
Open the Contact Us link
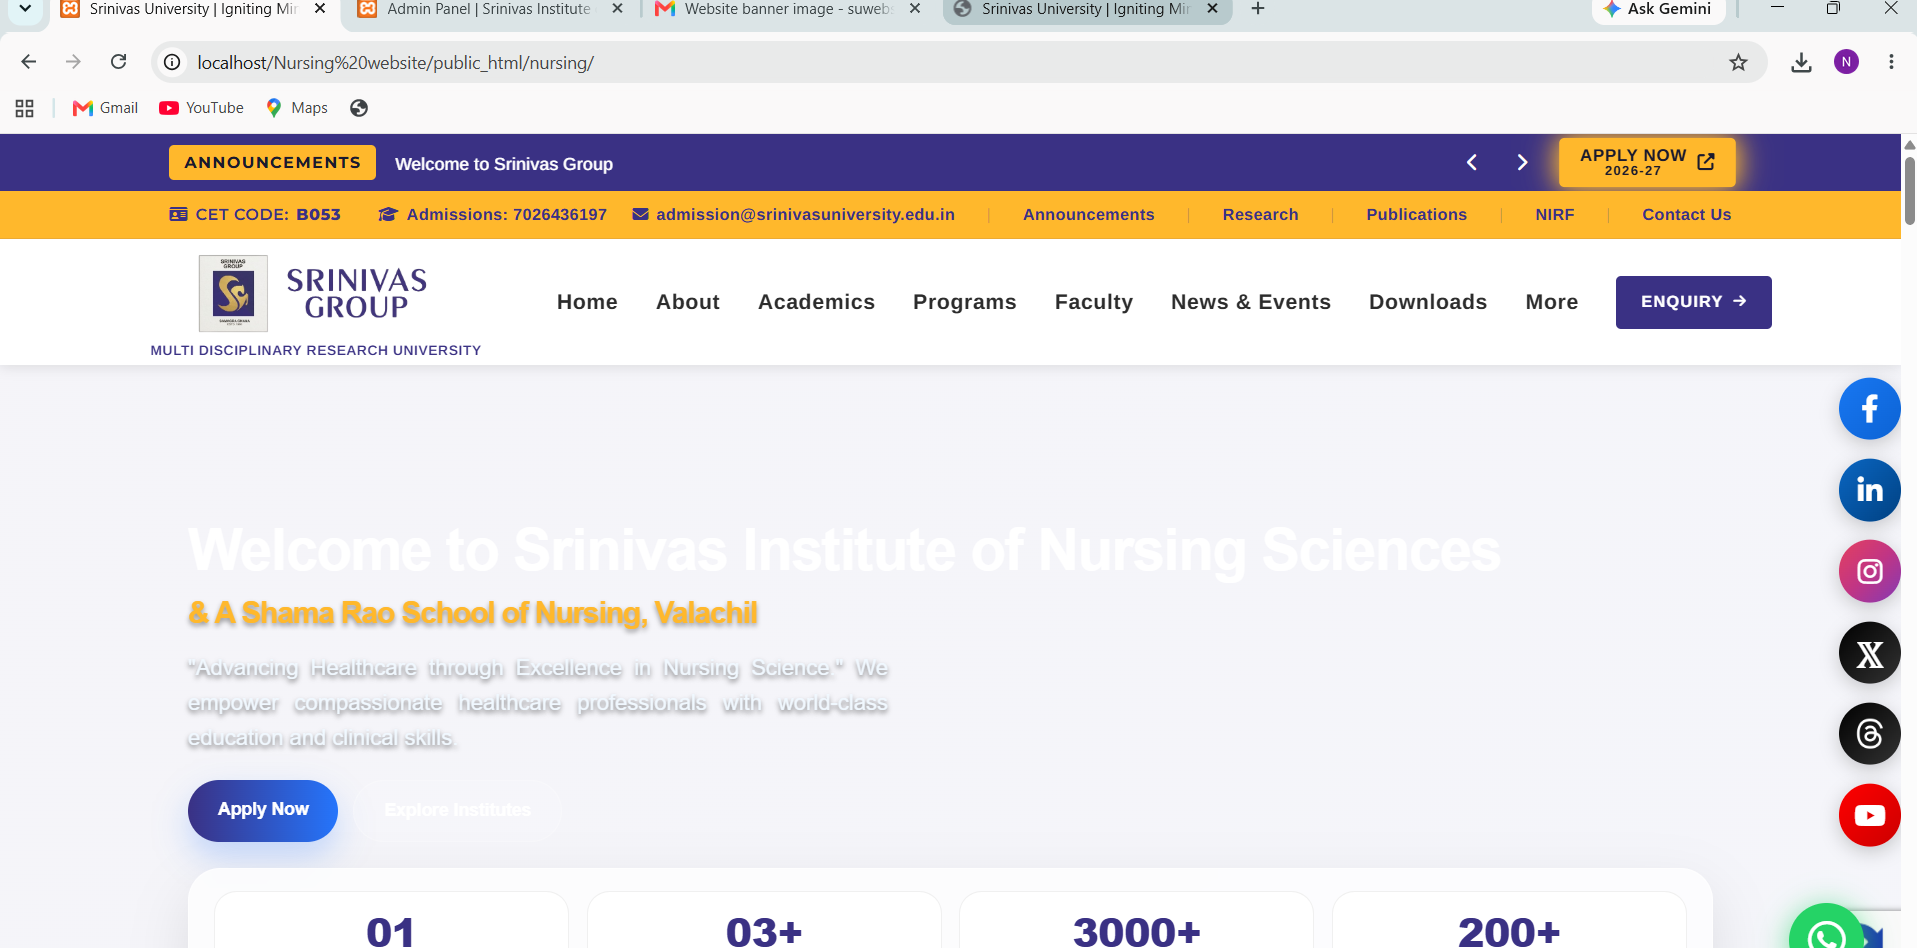[x=1686, y=215]
